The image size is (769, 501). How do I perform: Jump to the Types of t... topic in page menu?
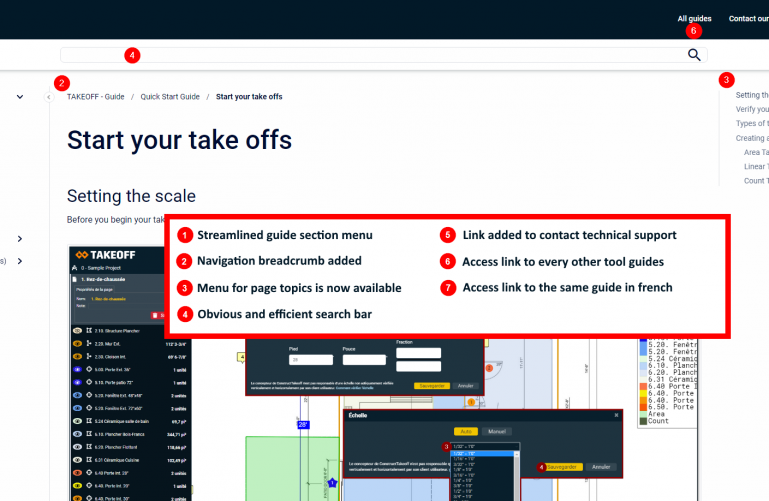pos(752,124)
